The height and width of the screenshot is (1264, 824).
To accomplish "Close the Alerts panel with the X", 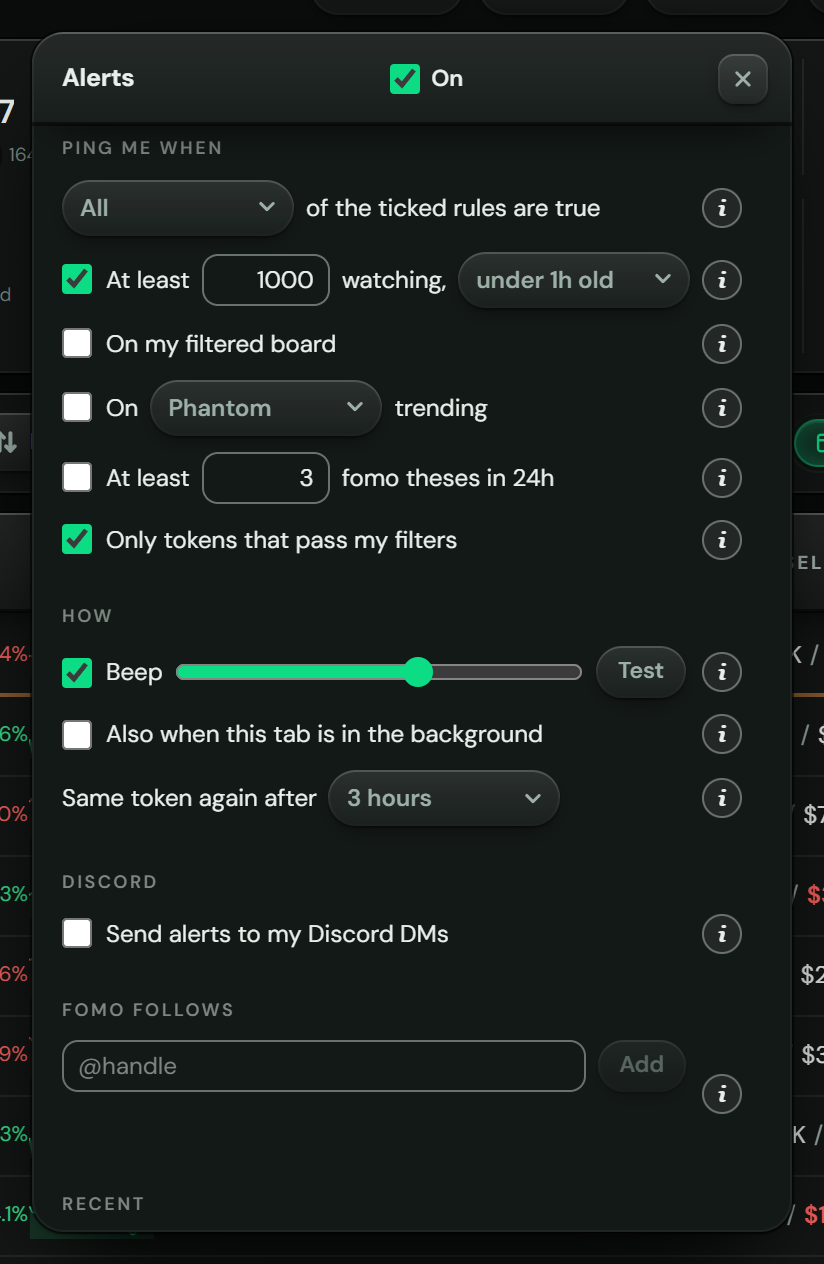I will (743, 79).
